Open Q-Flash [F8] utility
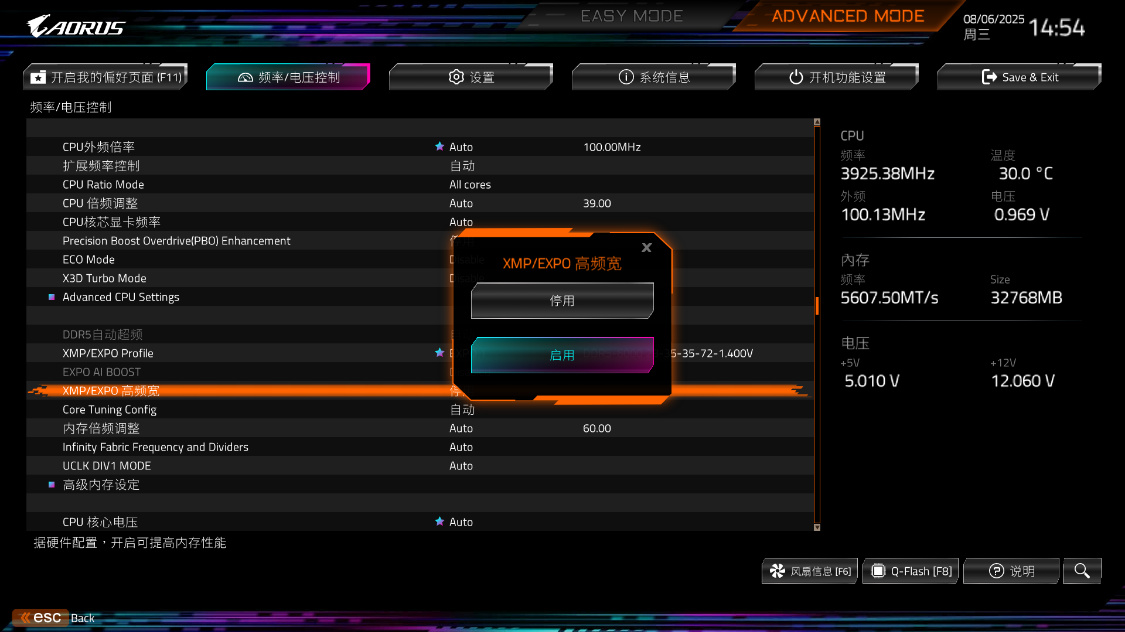 coord(910,571)
